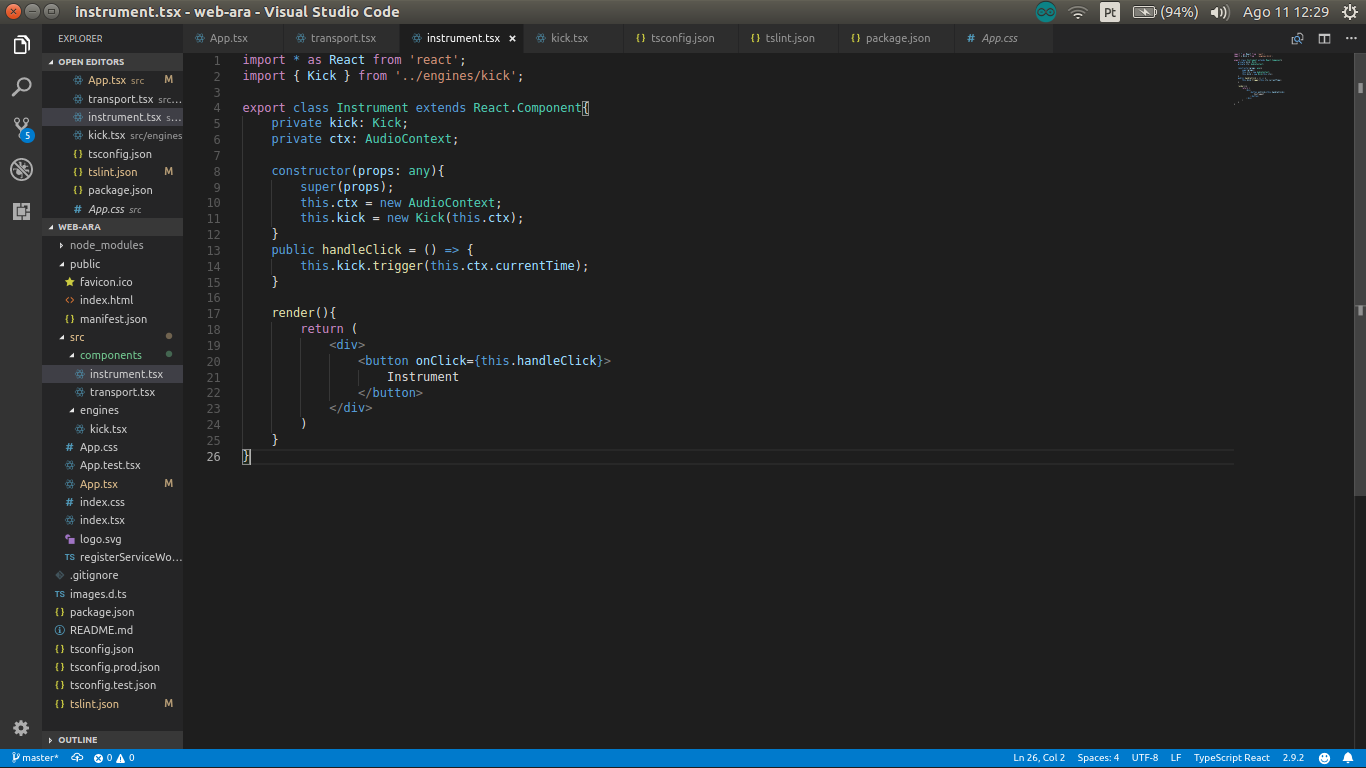Viewport: 1366px width, 768px height.
Task: Open the Explorer view in activity bar
Action: click(x=21, y=45)
